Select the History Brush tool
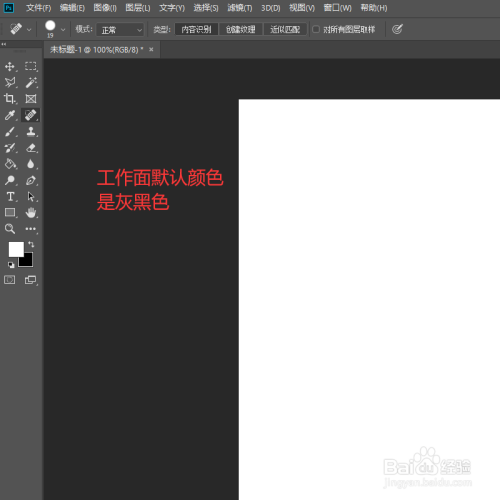Image resolution: width=500 pixels, height=500 pixels. [10, 148]
